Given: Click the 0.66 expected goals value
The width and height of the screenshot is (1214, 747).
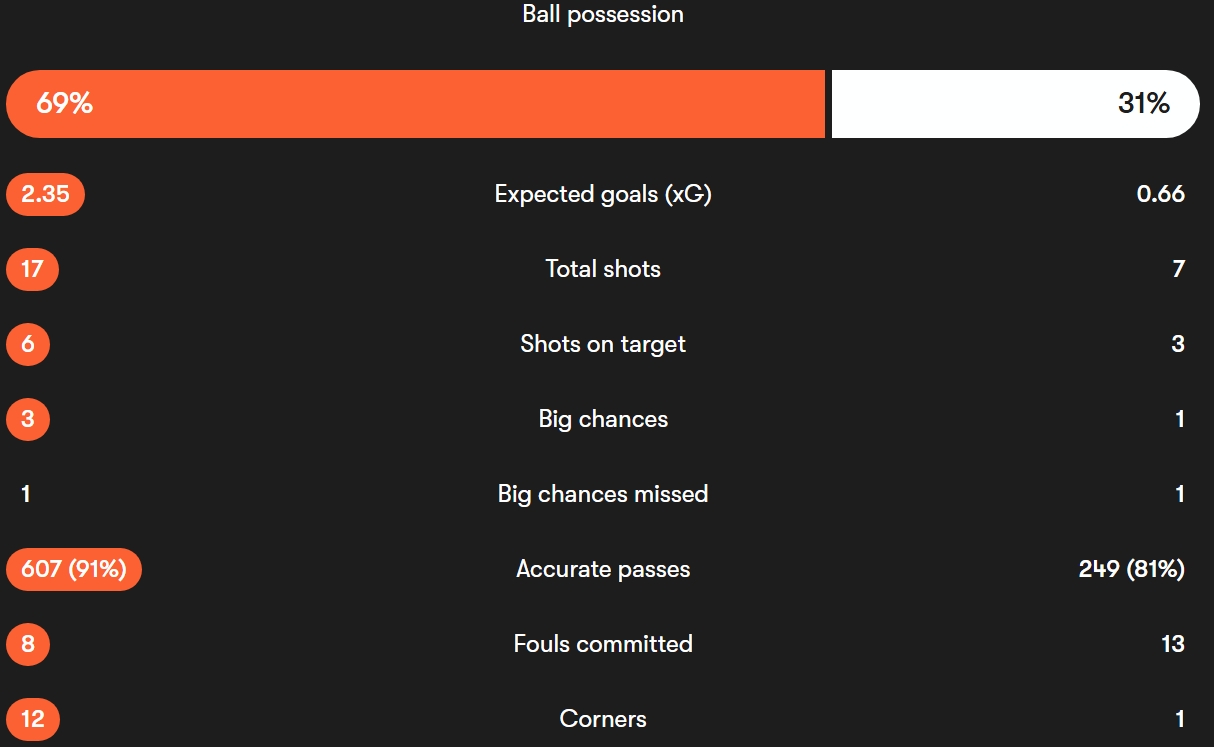Looking at the screenshot, I should point(1160,194).
